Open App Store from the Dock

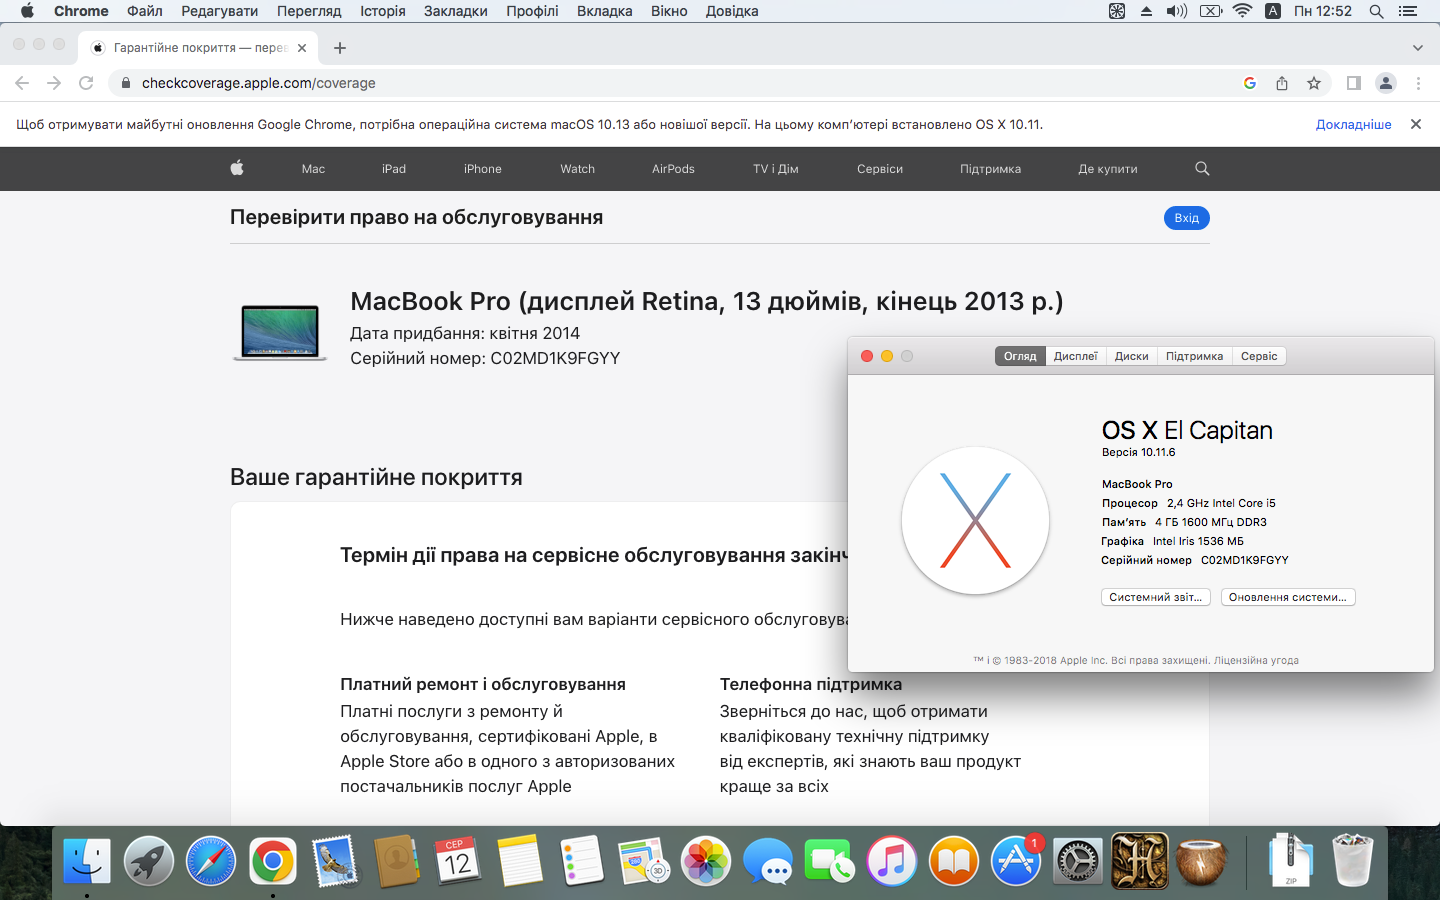point(1016,861)
